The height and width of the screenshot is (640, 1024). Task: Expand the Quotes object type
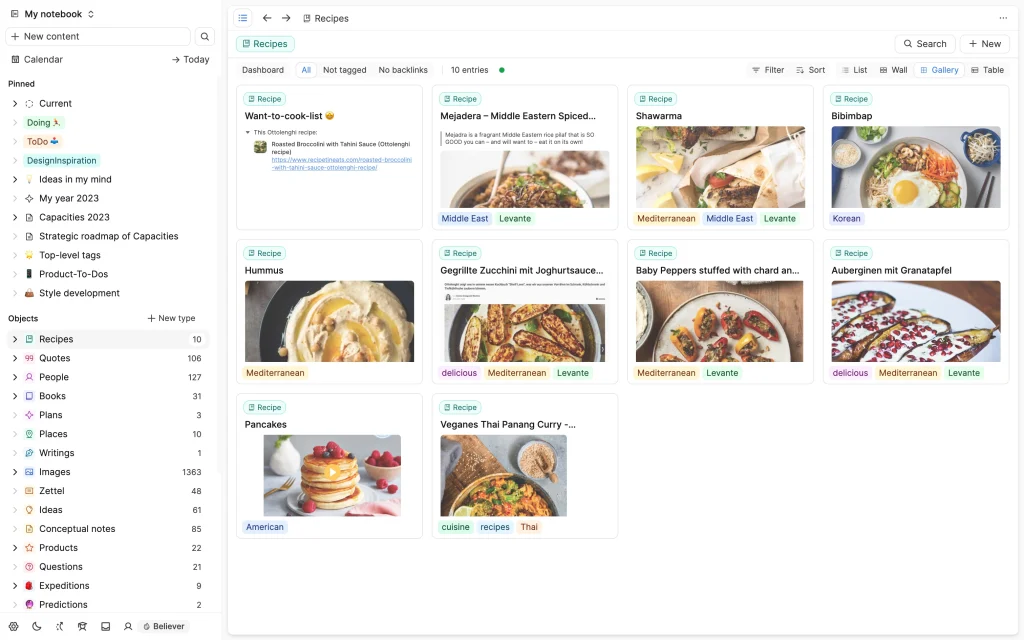coord(15,358)
